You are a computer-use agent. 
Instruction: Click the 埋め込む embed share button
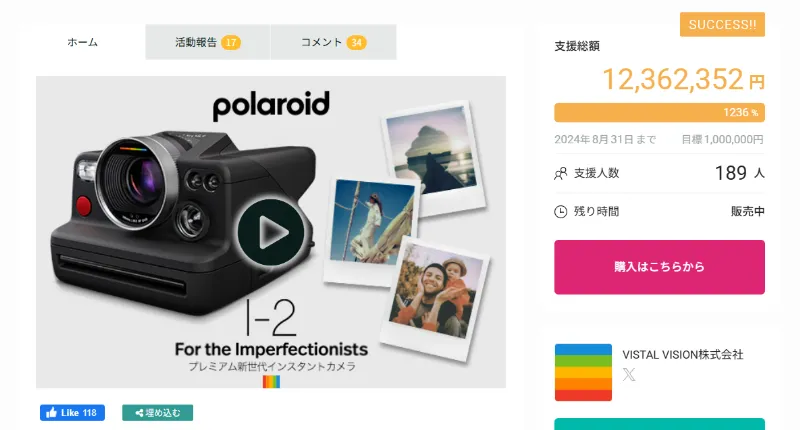pos(158,413)
